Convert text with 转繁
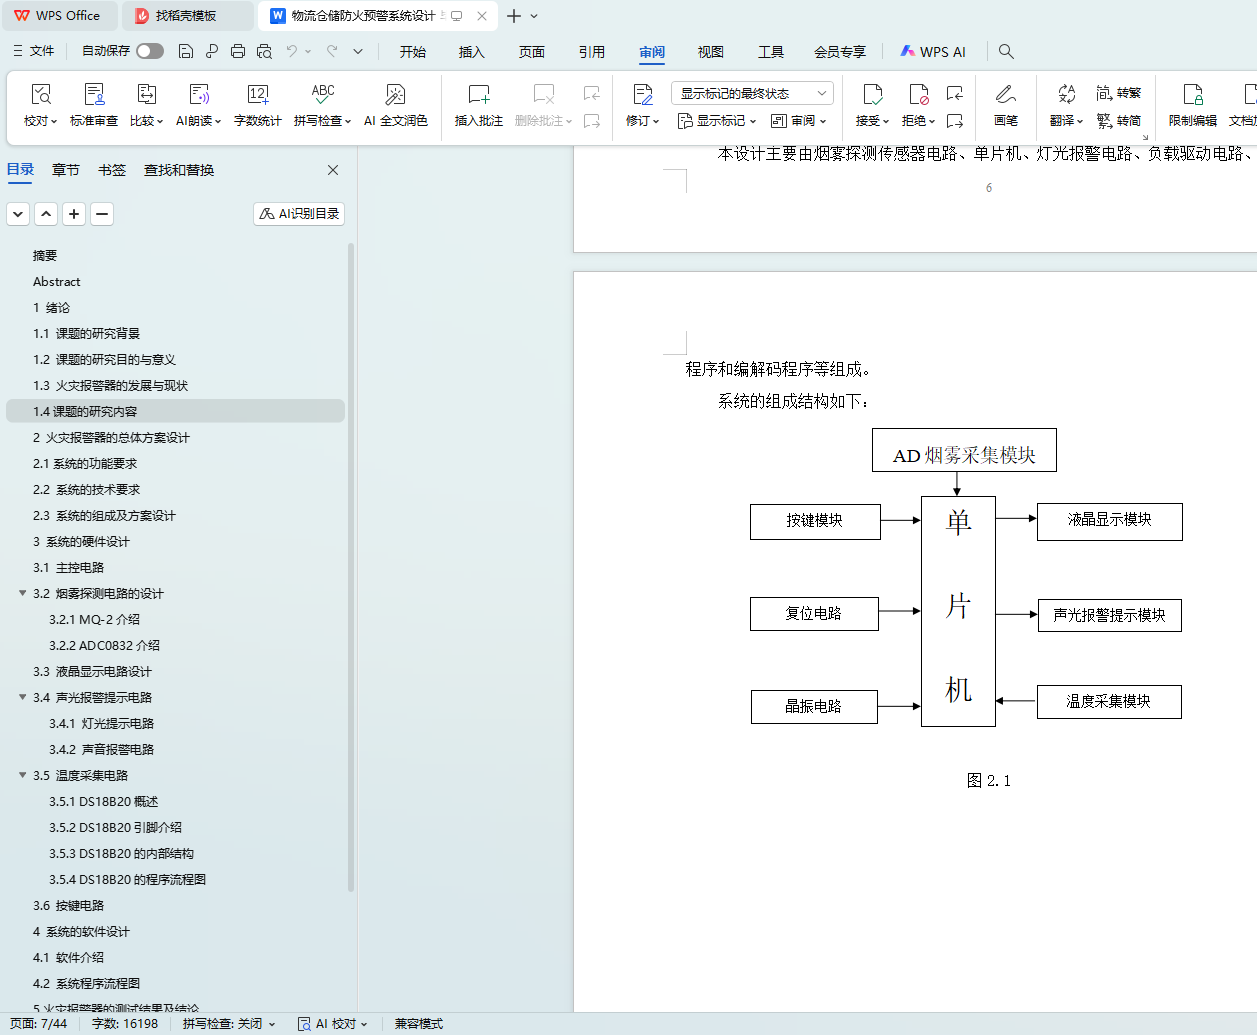 pyautogui.click(x=1119, y=93)
